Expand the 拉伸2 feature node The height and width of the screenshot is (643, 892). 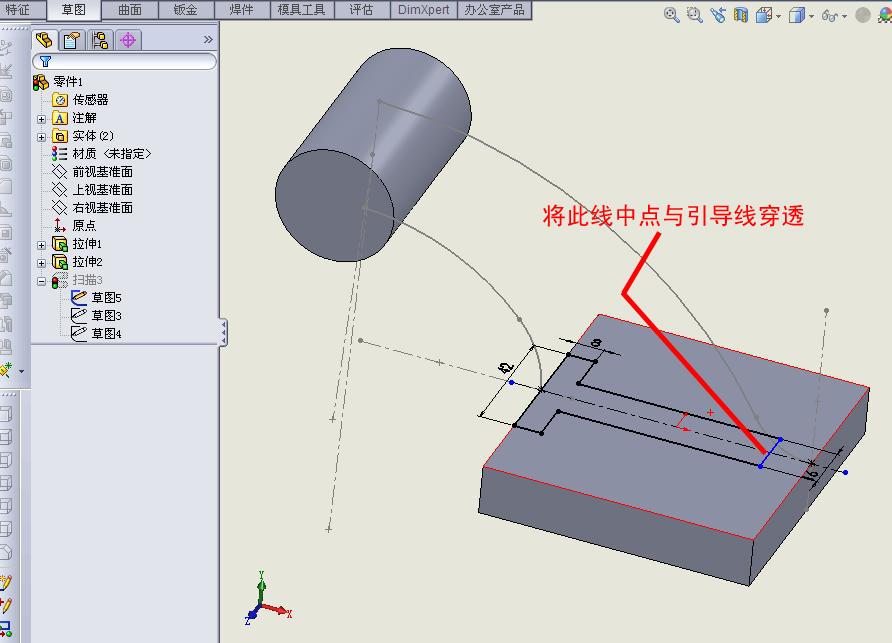tap(41, 263)
